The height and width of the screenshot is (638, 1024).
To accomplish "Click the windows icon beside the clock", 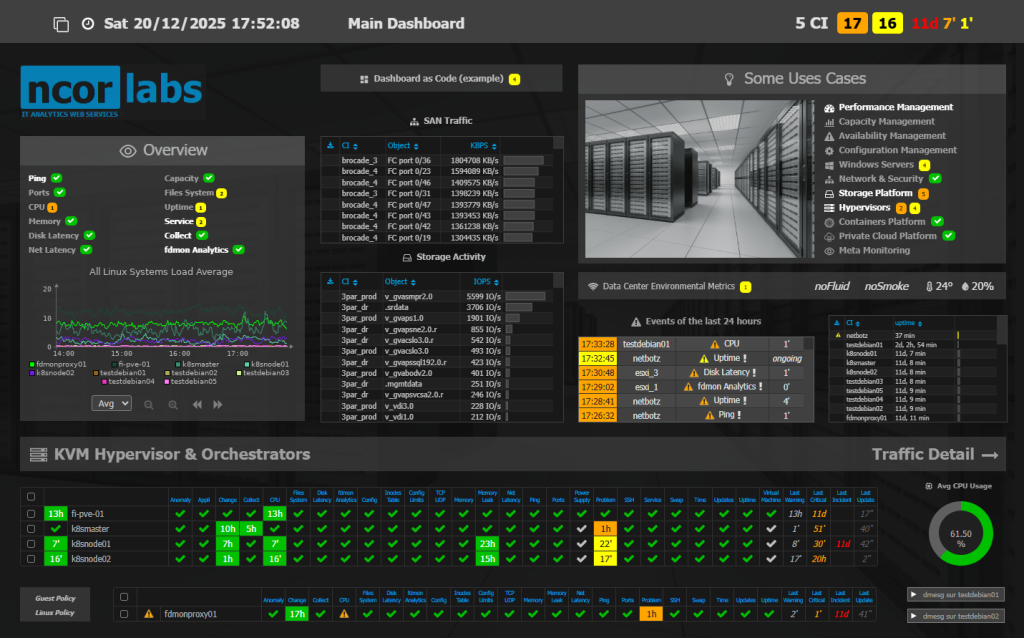I will (x=61, y=24).
